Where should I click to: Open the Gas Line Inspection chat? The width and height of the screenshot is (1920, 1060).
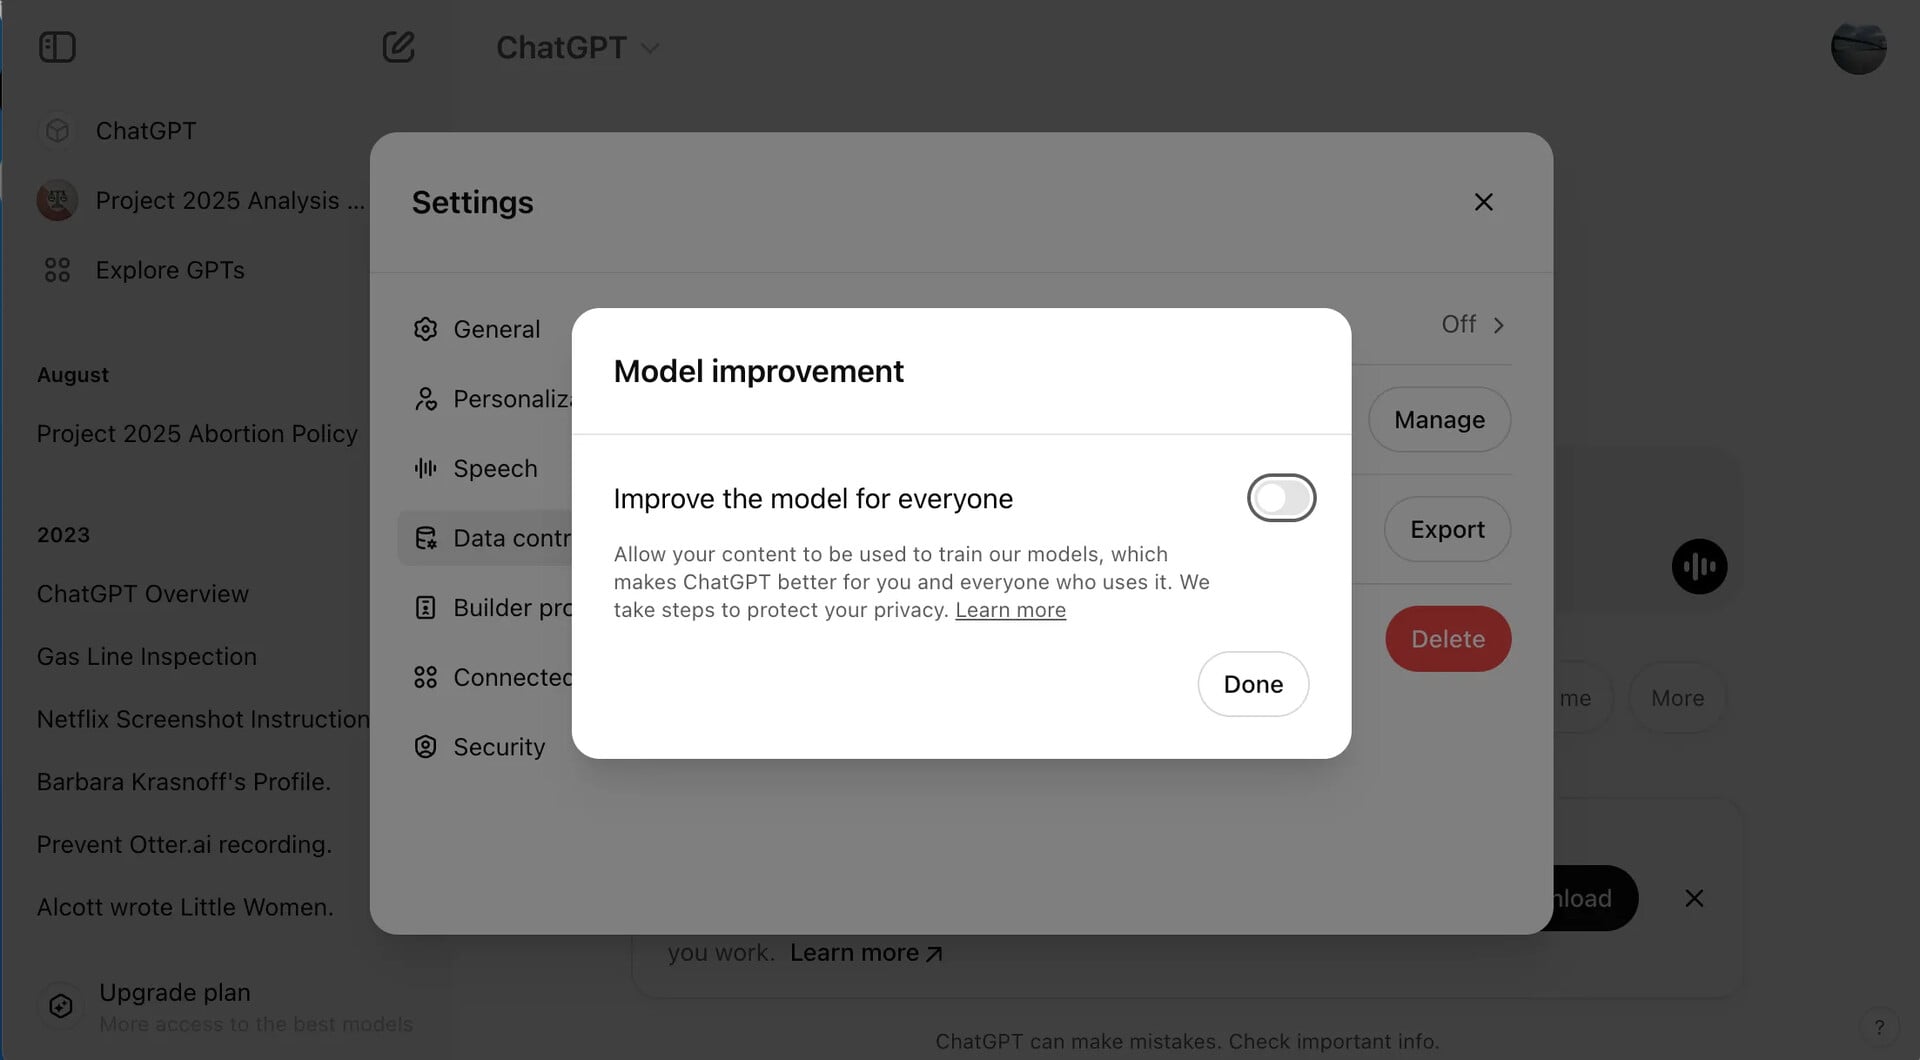coord(147,656)
